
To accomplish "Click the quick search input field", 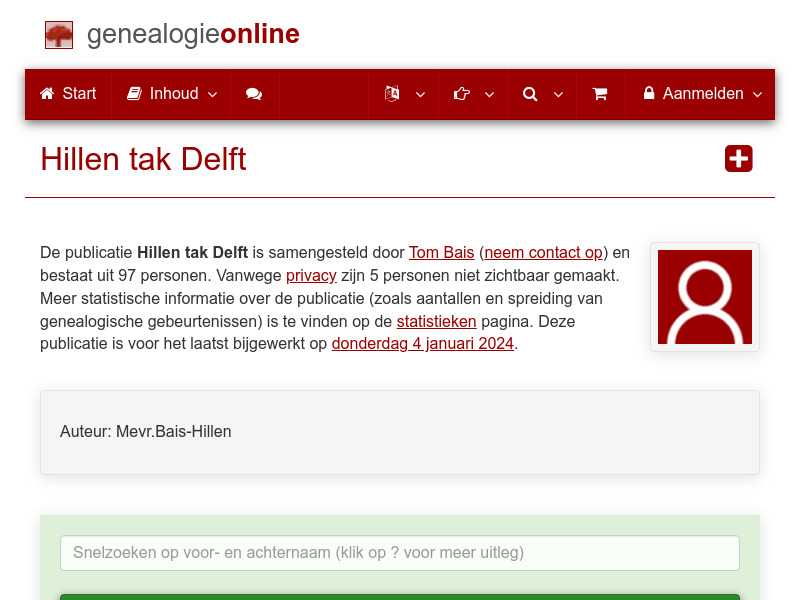I will pyautogui.click(x=399, y=553).
